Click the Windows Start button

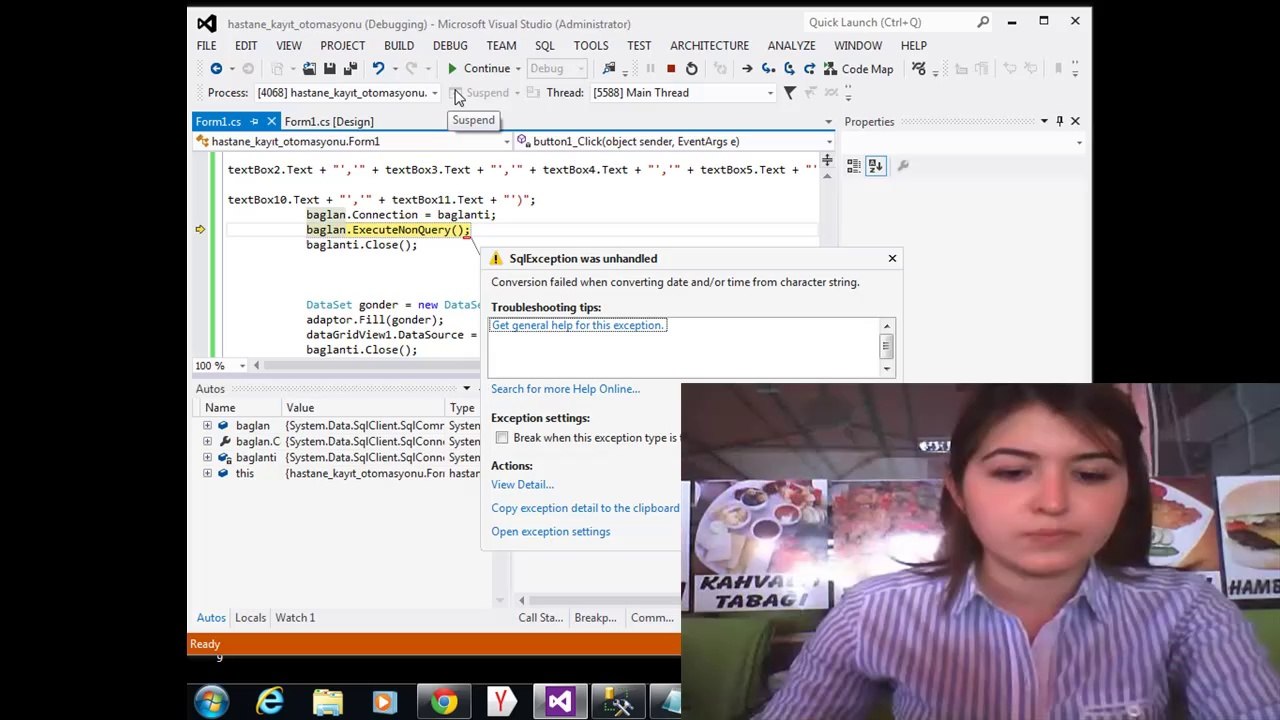(212, 702)
